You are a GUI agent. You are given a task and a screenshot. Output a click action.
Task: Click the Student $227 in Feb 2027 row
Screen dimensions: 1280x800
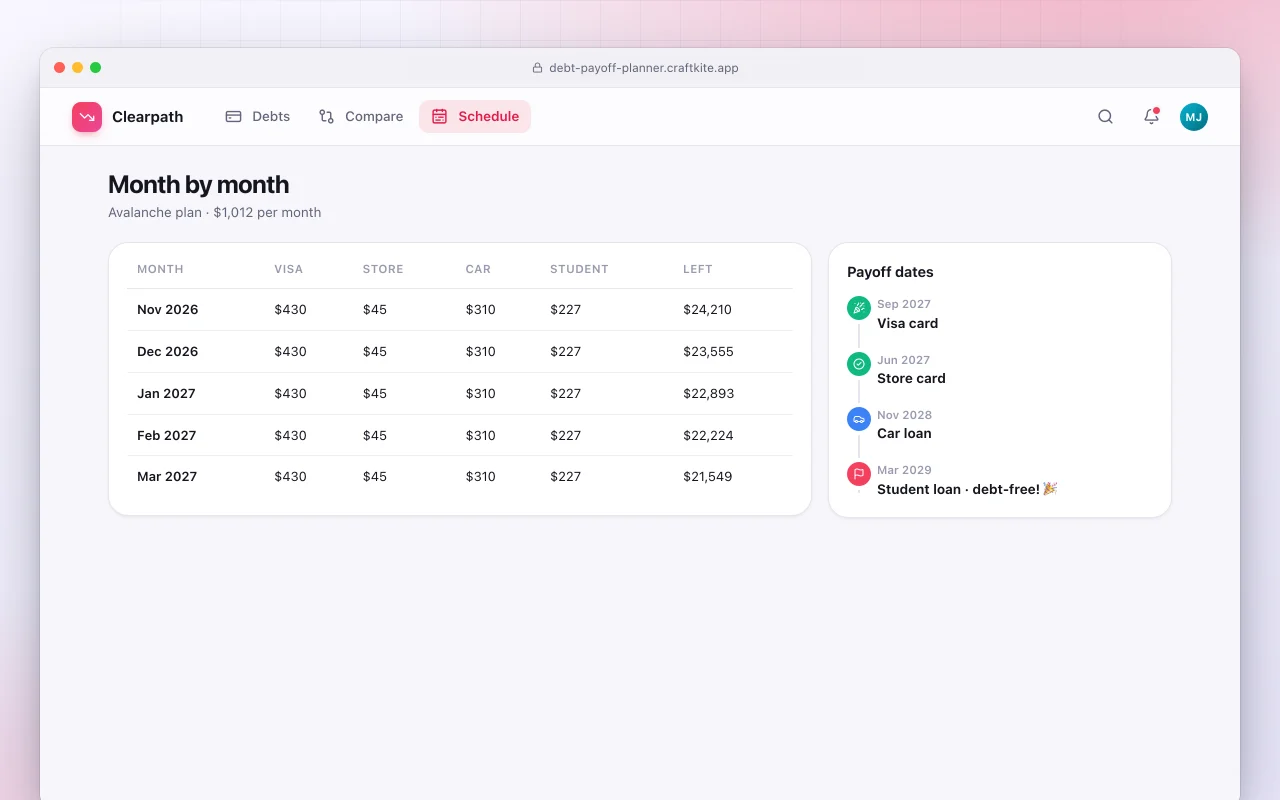566,436
